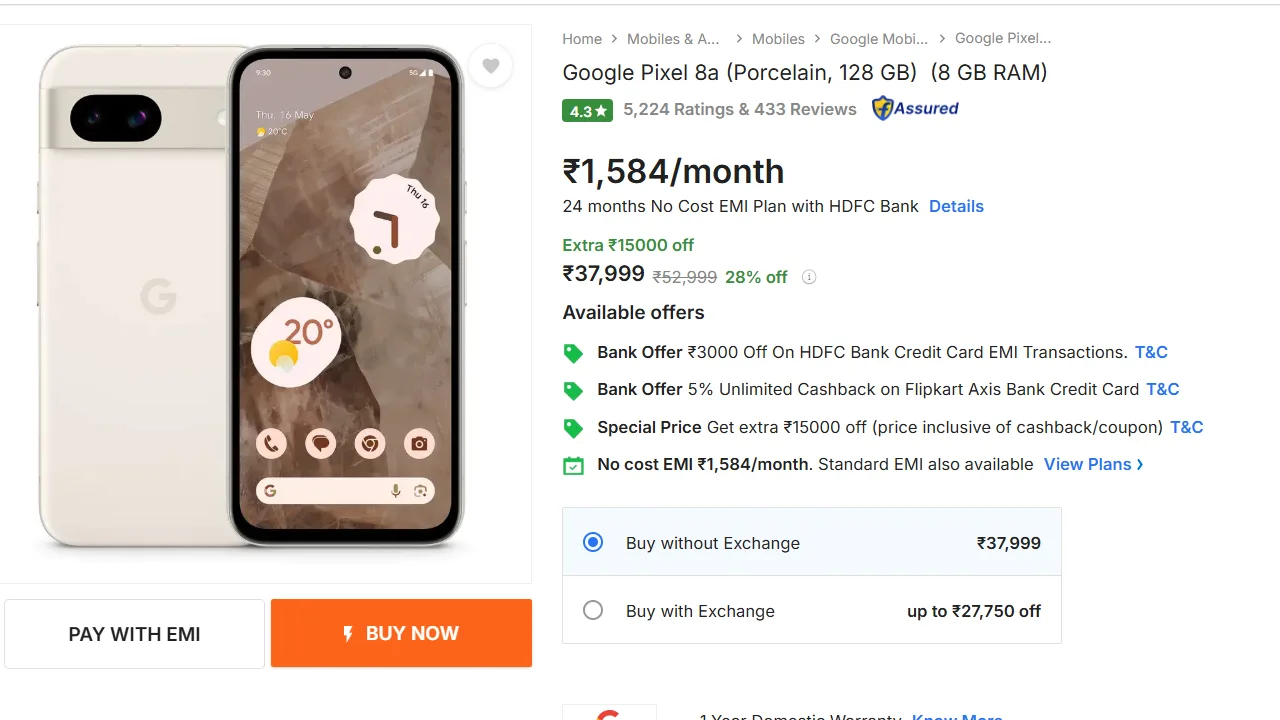Image resolution: width=1280 pixels, height=720 pixels.
Task: Click the No cost EMI calendar icon
Action: [573, 465]
